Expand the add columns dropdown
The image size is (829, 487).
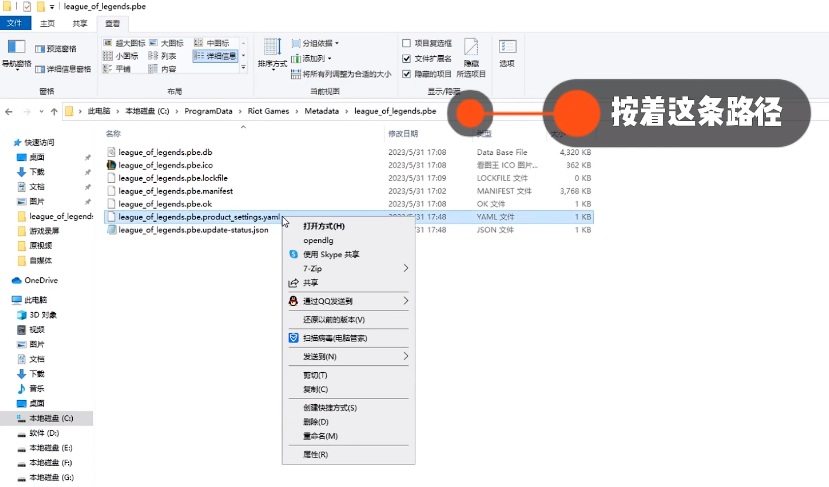pos(311,58)
